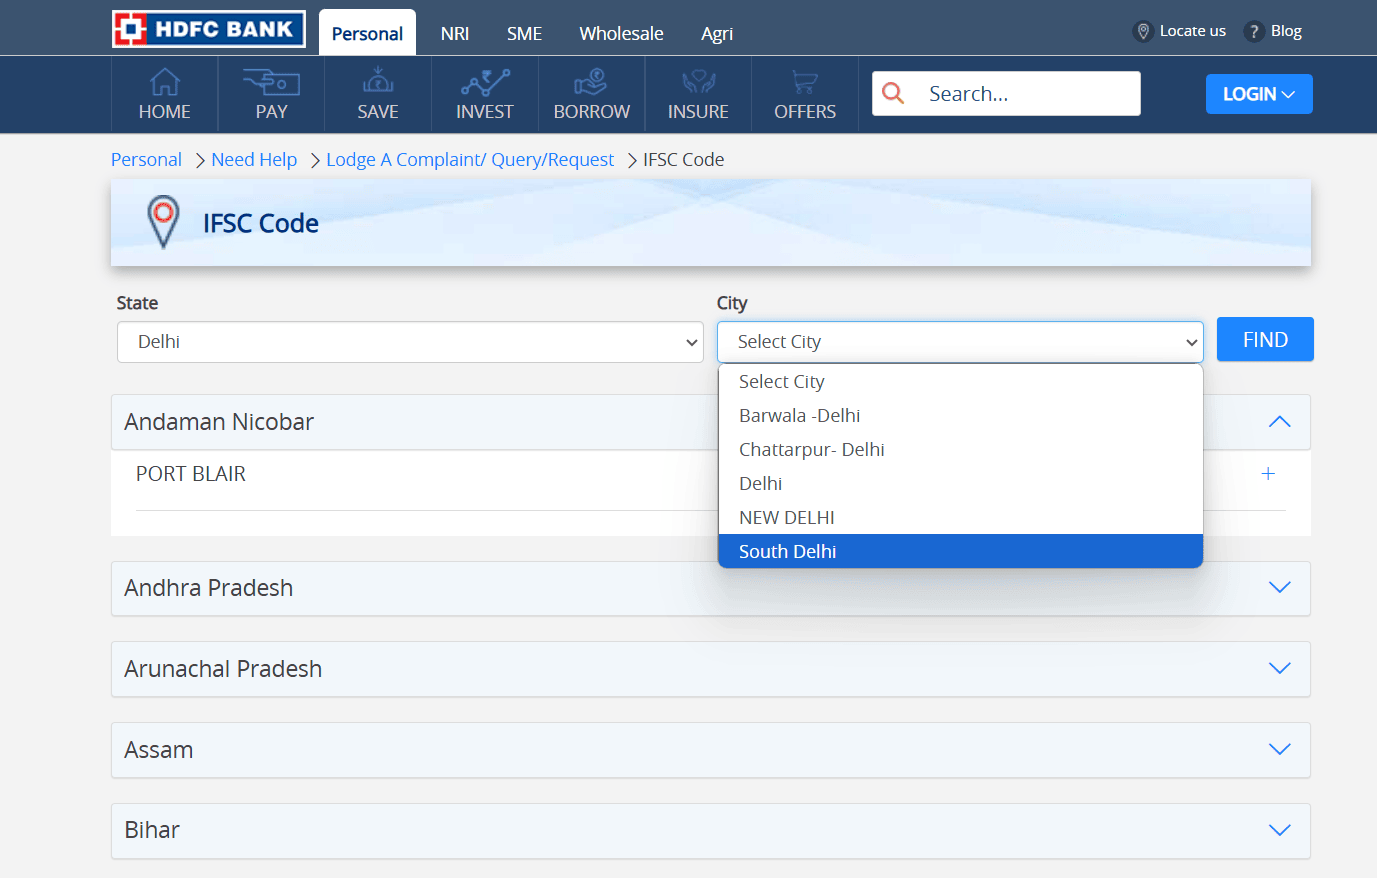Expand the Bihar section chevron
The image size is (1377, 878).
[x=1279, y=830]
